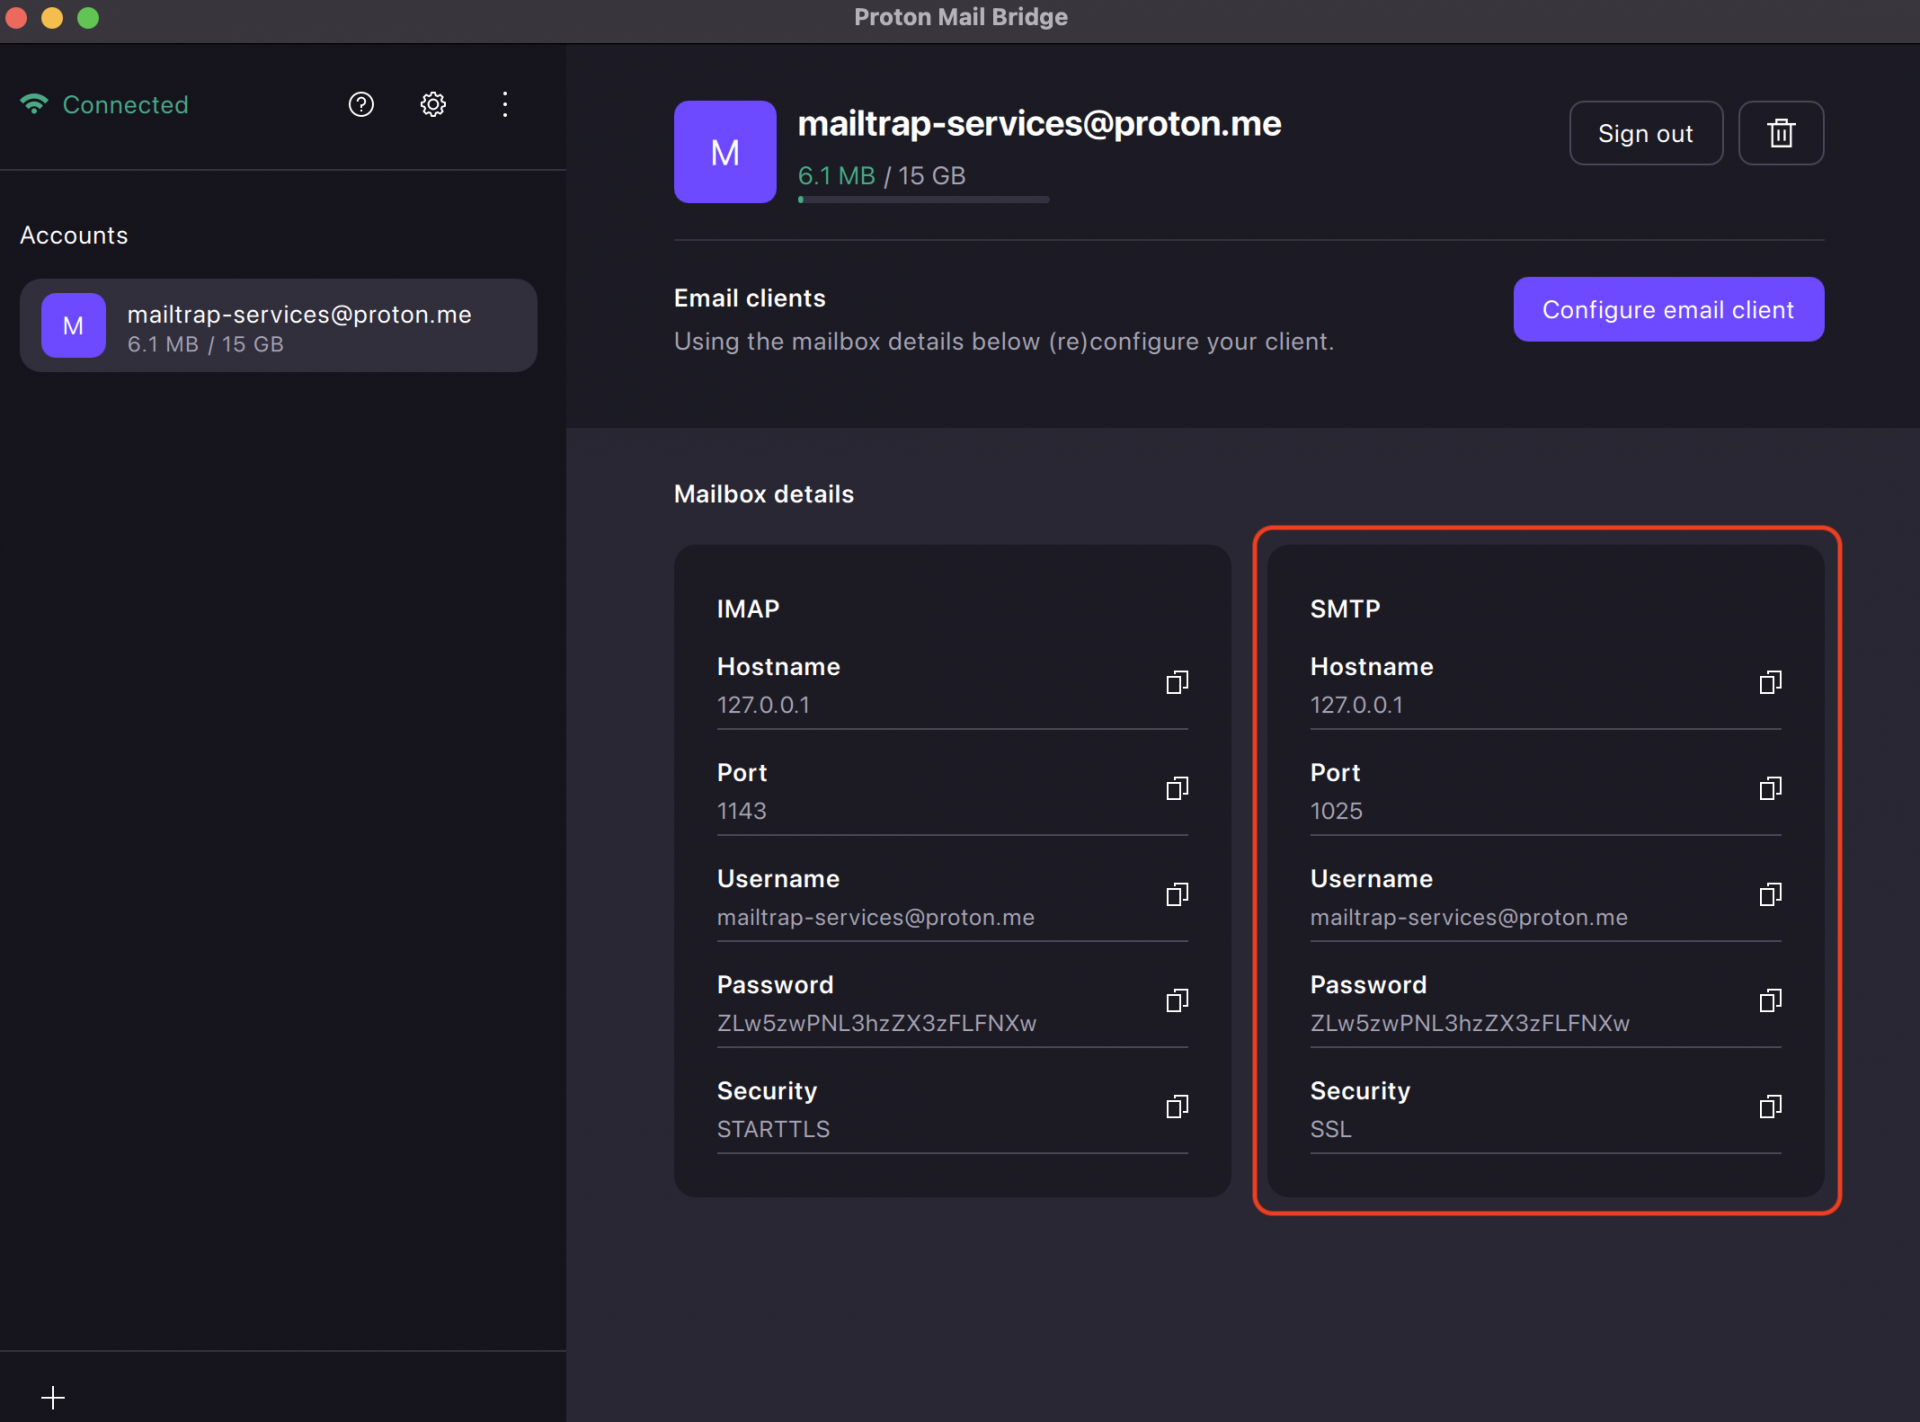Open the help question mark icon
This screenshot has height=1422, width=1920.
click(361, 105)
